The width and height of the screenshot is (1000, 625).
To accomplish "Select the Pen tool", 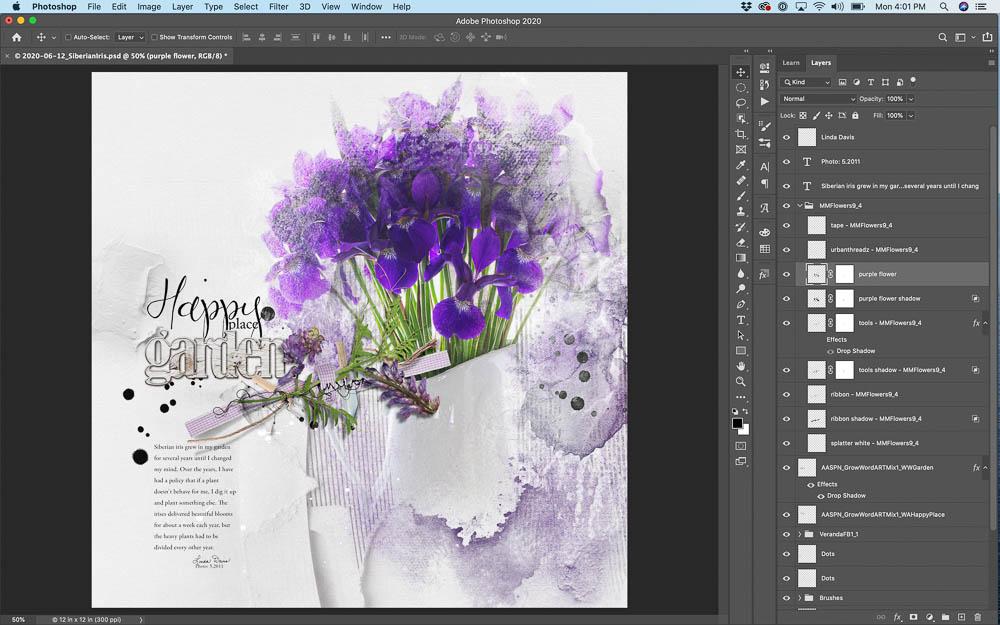I will click(x=740, y=304).
